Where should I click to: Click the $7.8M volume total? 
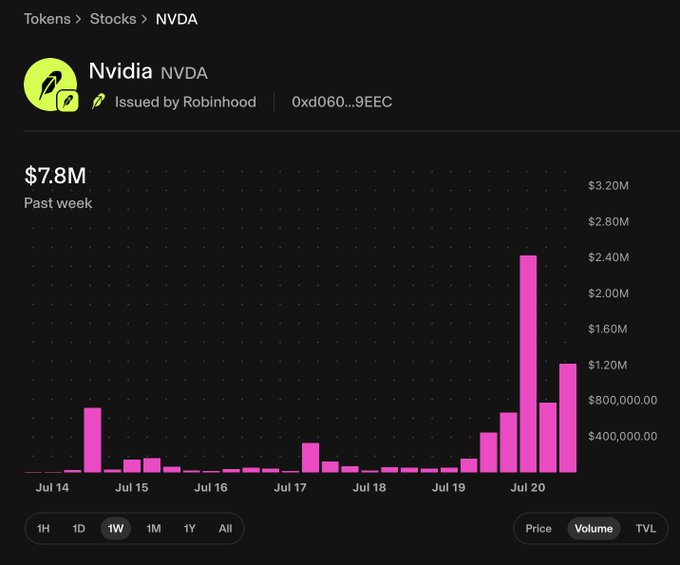point(55,176)
